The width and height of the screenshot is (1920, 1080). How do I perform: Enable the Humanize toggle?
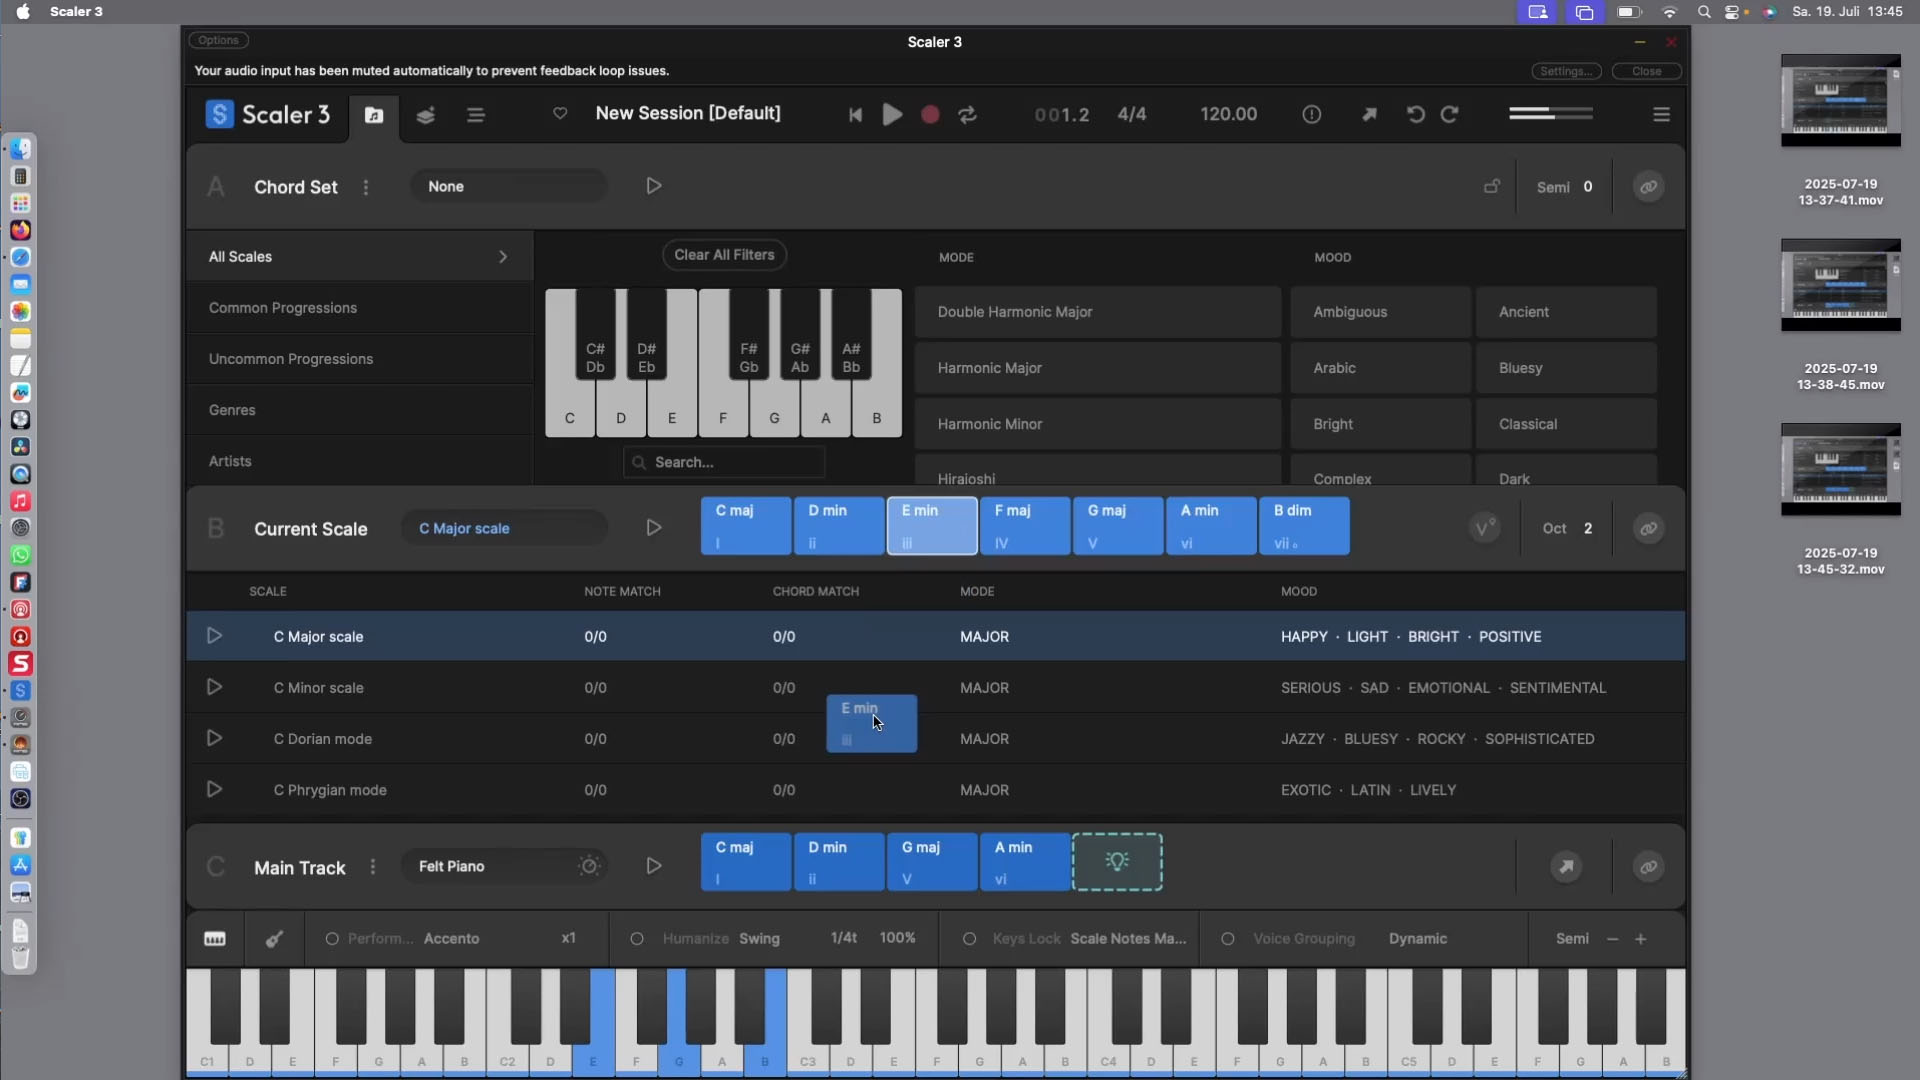click(x=637, y=939)
